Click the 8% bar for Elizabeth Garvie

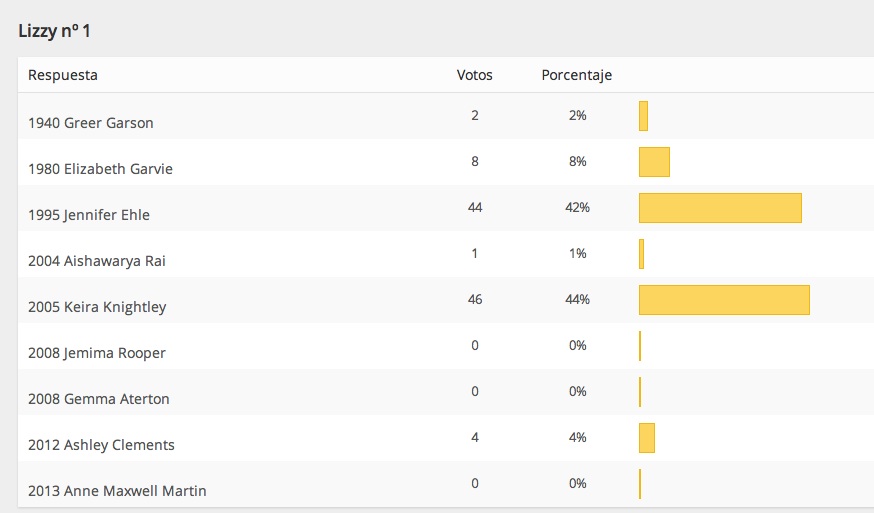point(654,162)
